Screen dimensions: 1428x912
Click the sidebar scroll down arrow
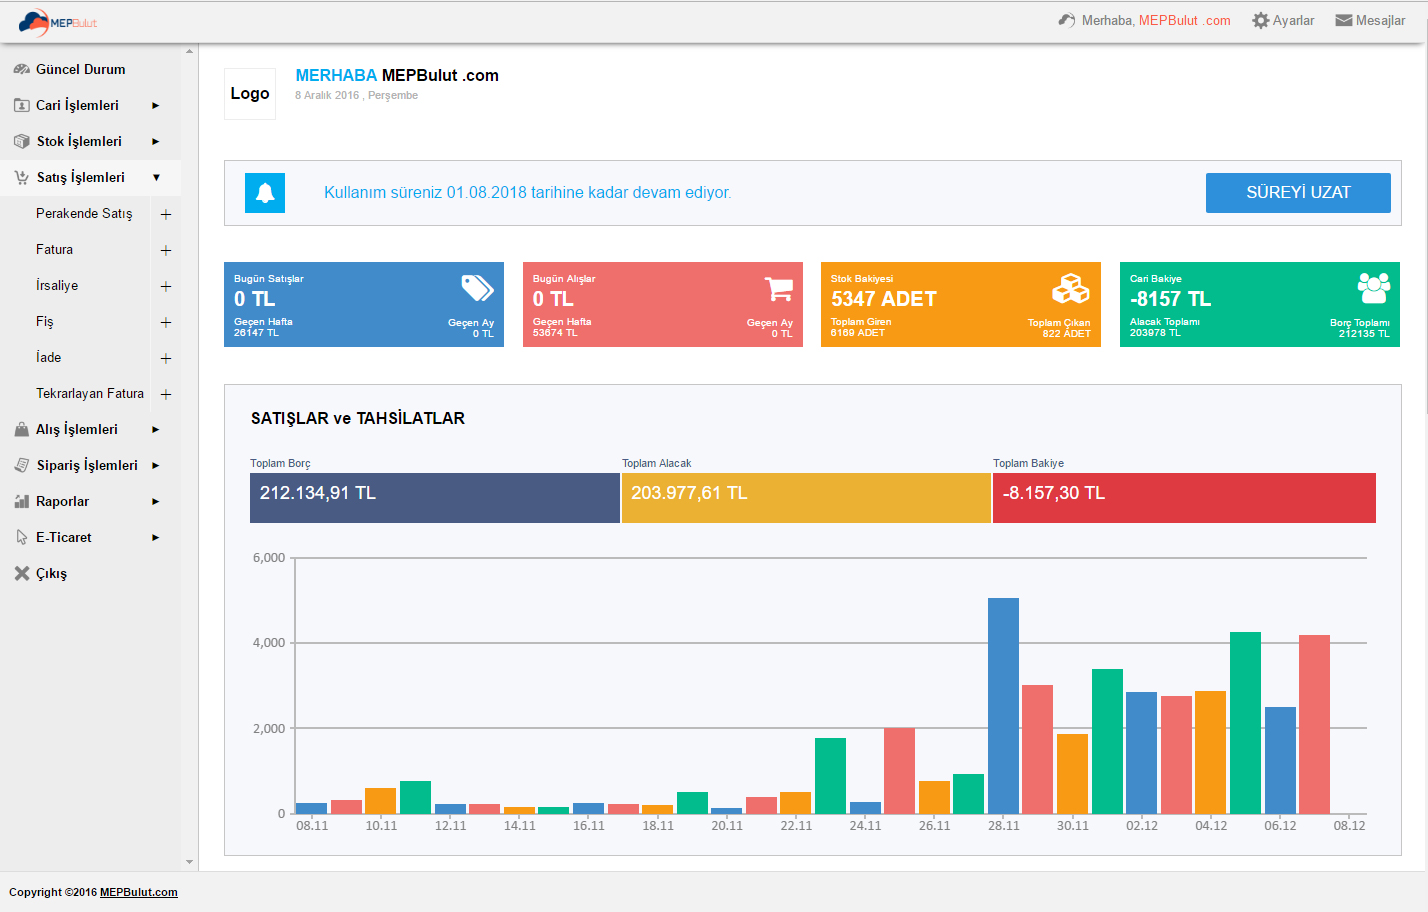click(189, 862)
